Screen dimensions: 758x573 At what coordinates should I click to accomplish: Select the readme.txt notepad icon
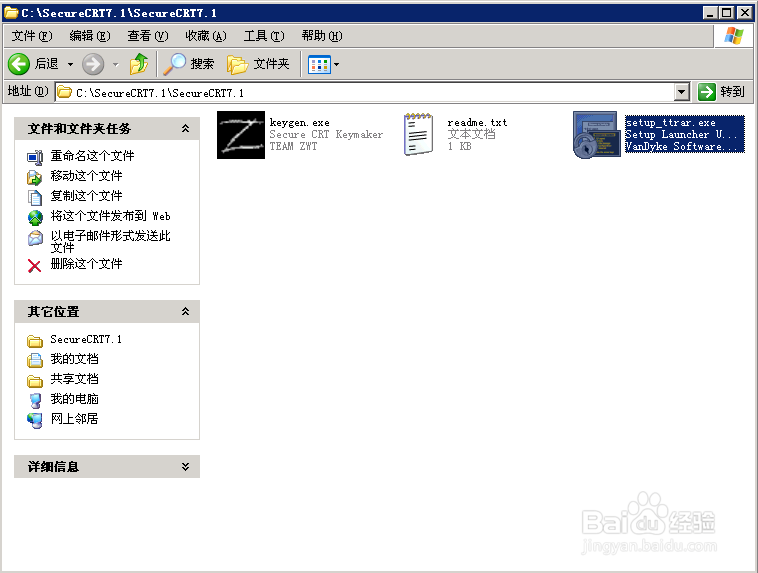pyautogui.click(x=418, y=134)
